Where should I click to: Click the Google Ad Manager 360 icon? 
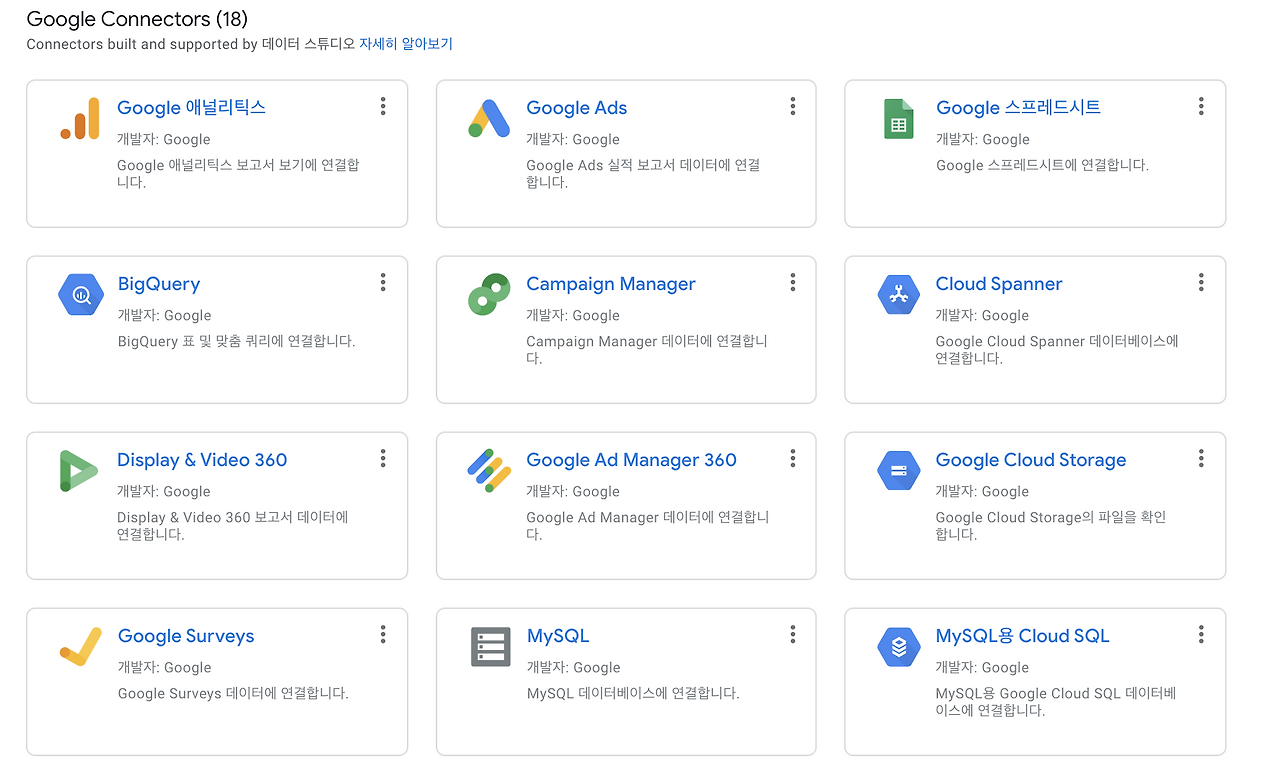pos(490,470)
